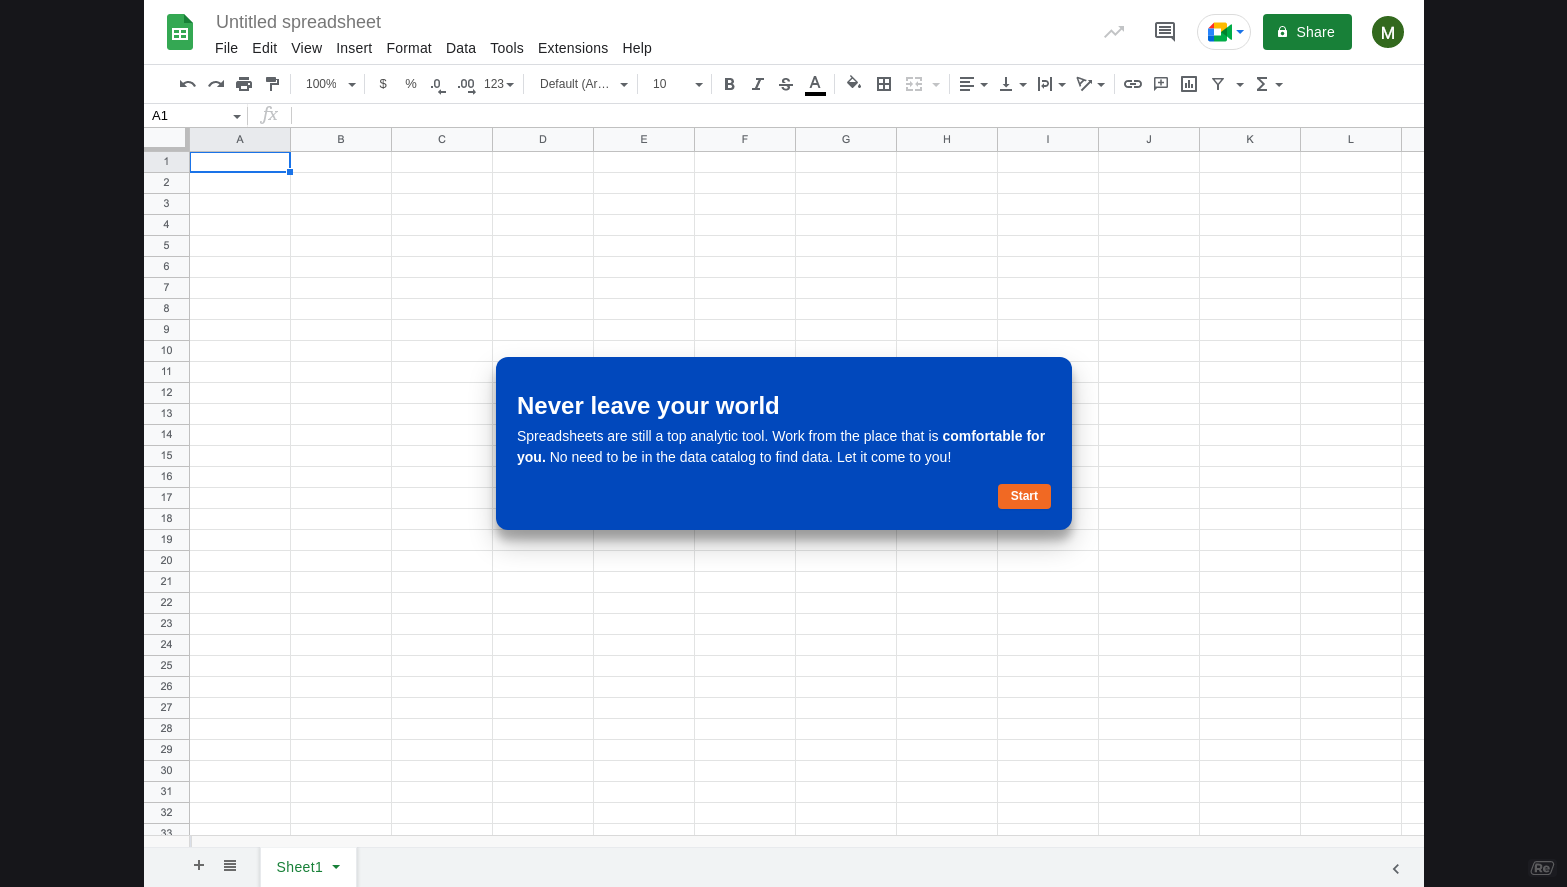Open the Sheet1 tab menu
Viewport: 1567px width, 887px height.
pos(336,867)
